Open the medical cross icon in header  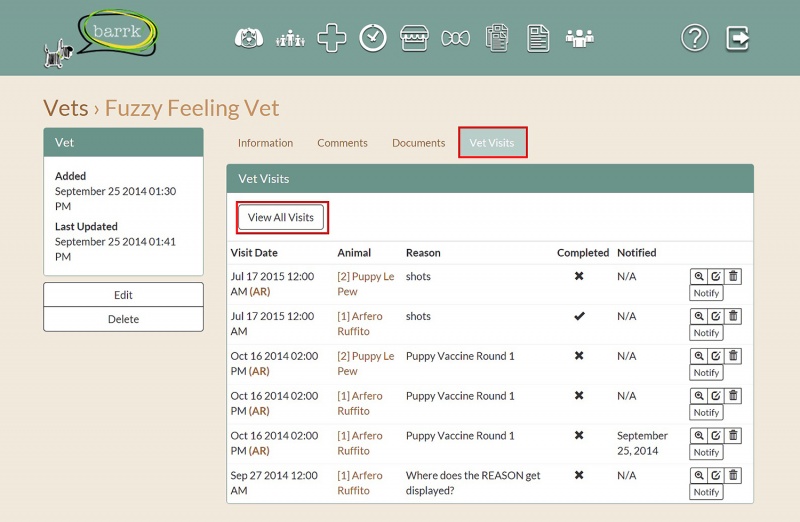click(332, 38)
